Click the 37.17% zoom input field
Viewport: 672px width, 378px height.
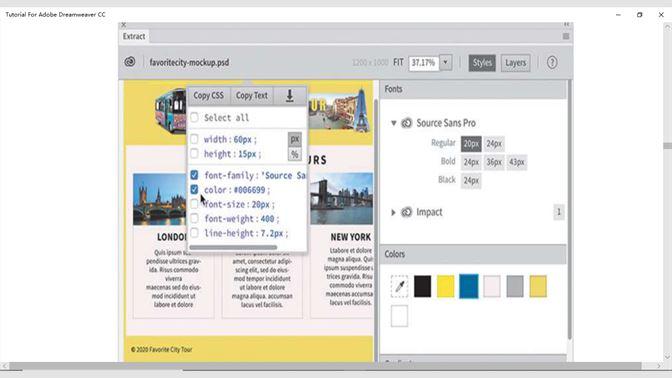pyautogui.click(x=423, y=63)
